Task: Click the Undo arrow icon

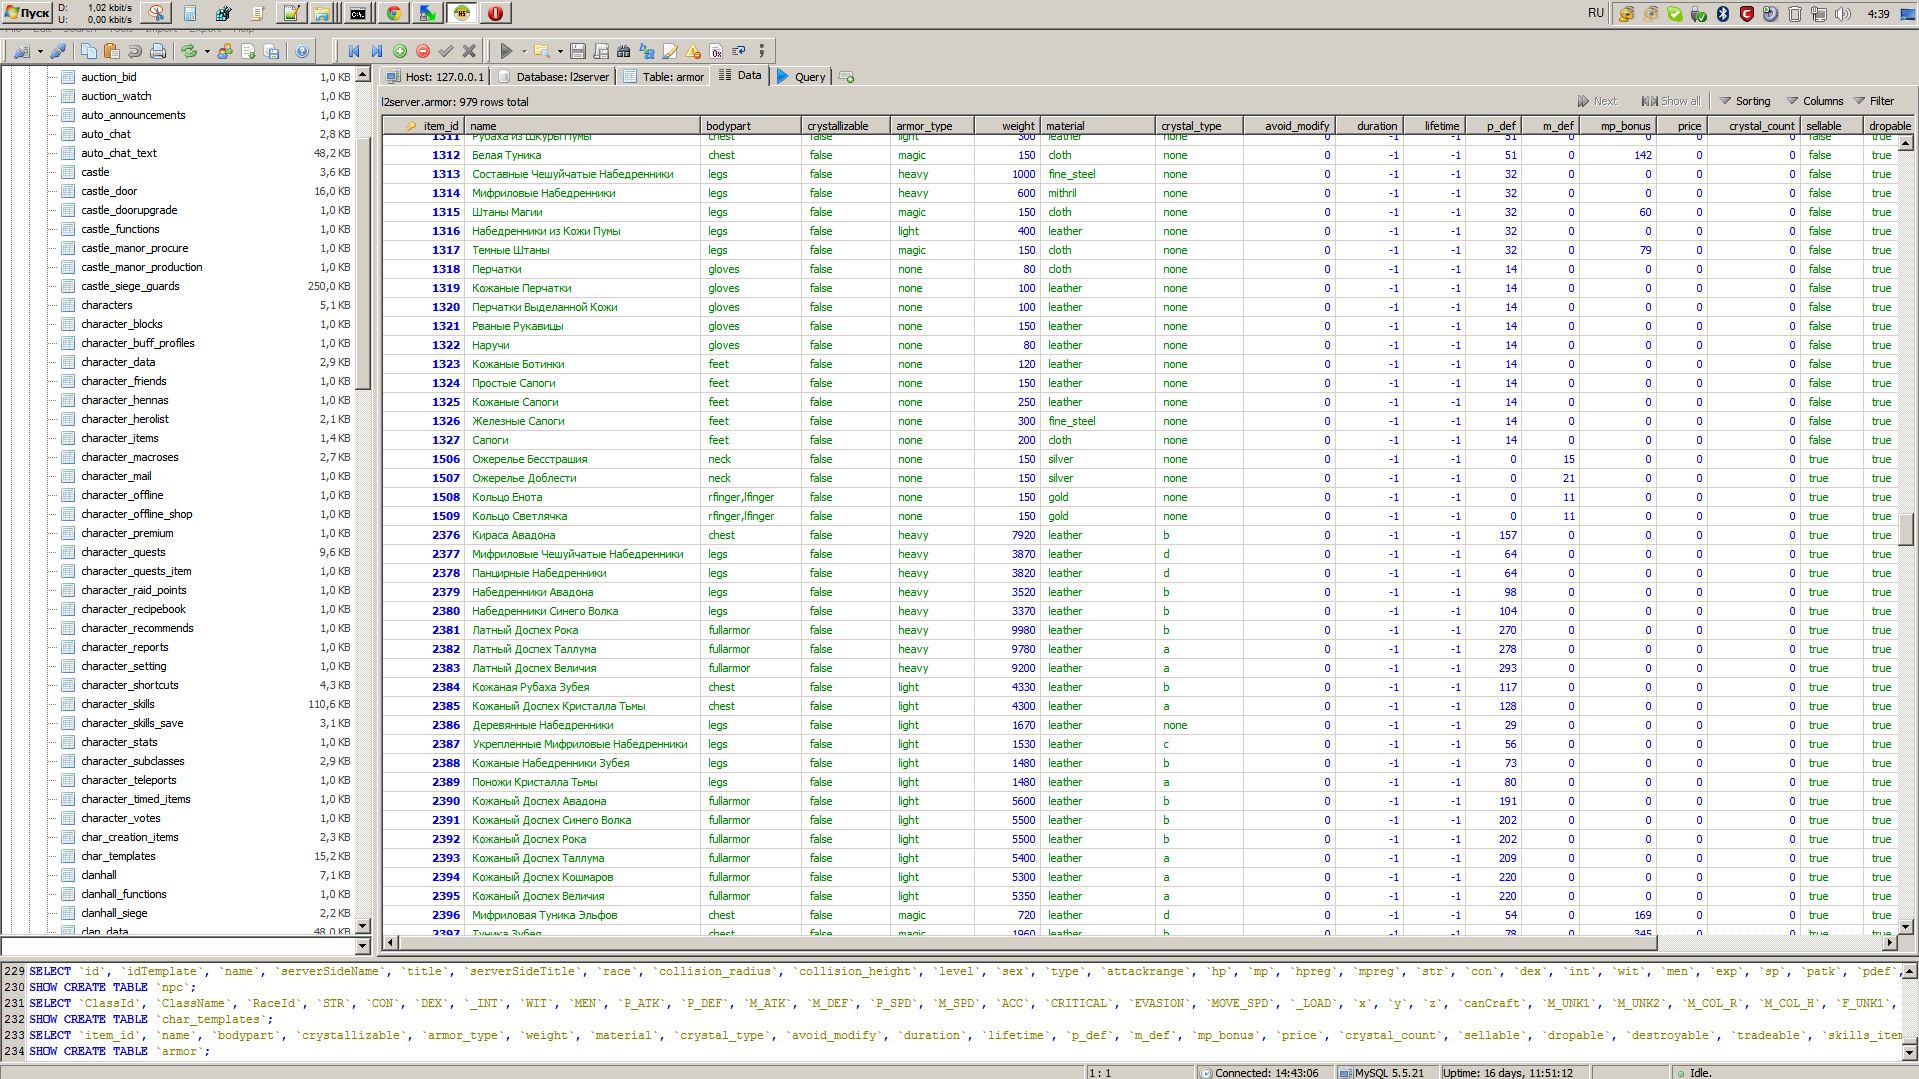Action: click(x=135, y=51)
